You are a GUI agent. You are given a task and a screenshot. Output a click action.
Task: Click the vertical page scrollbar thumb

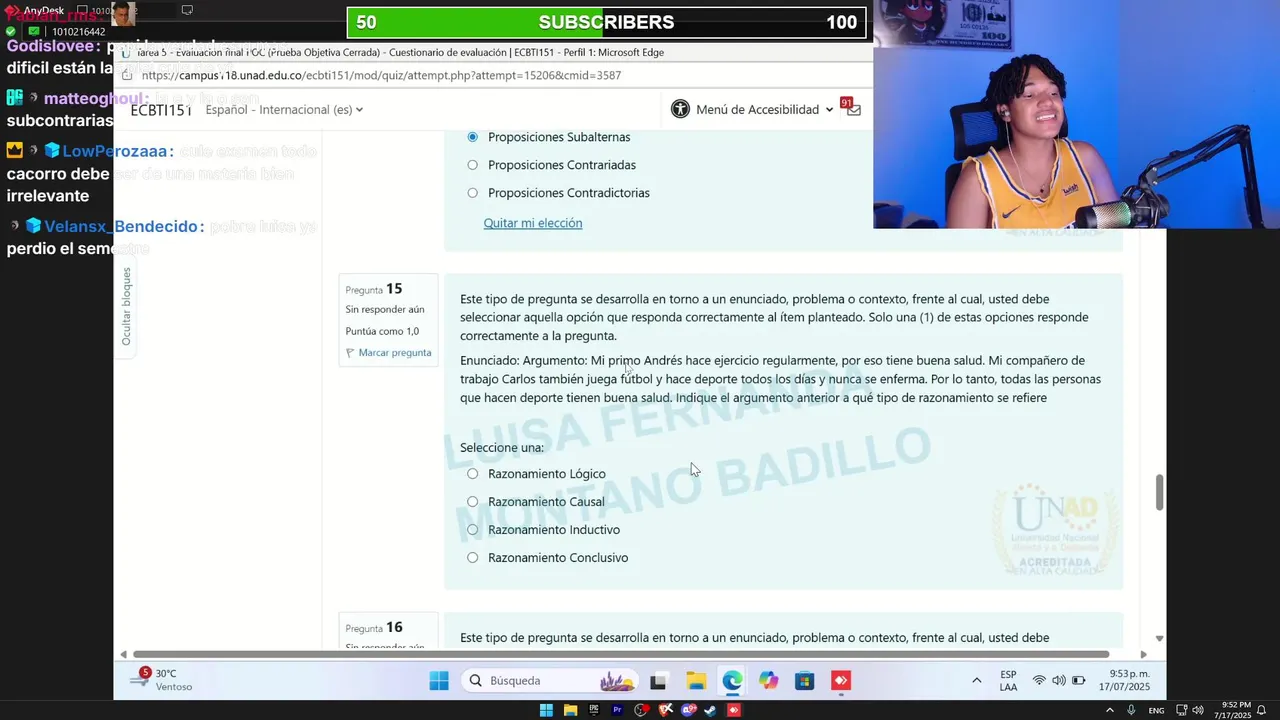(x=1159, y=492)
